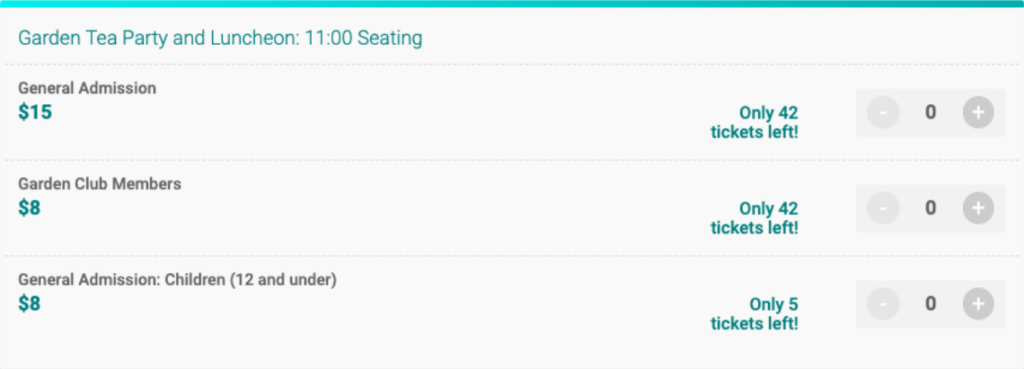Click the teal bar above the title
Screen dimensions: 1024x369
pos(512,3)
